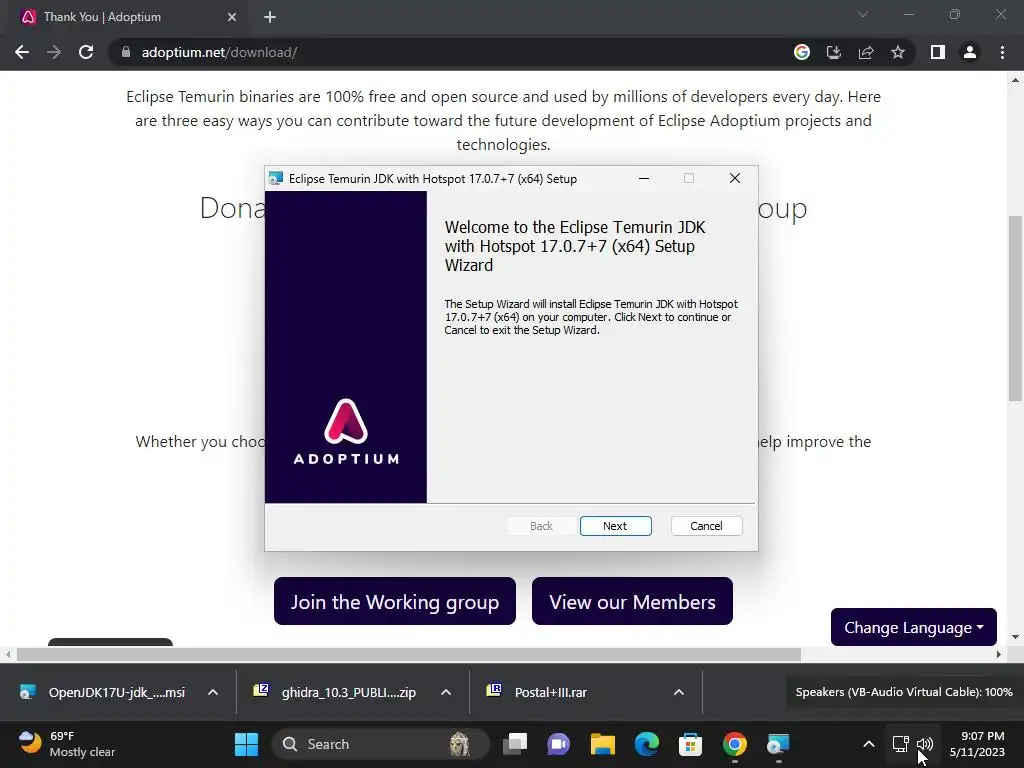View site information via the lock icon
Screen dimensions: 1024x768
tap(125, 52)
